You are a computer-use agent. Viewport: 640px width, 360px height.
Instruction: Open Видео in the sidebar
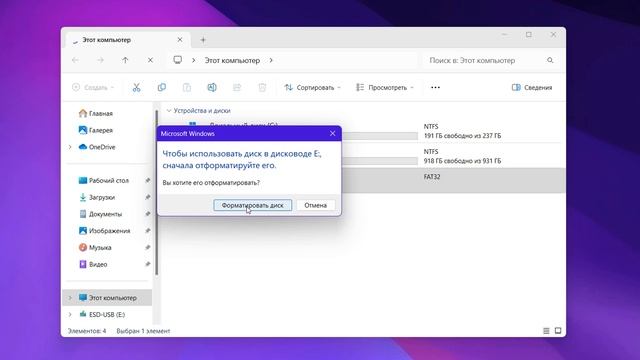[98, 264]
